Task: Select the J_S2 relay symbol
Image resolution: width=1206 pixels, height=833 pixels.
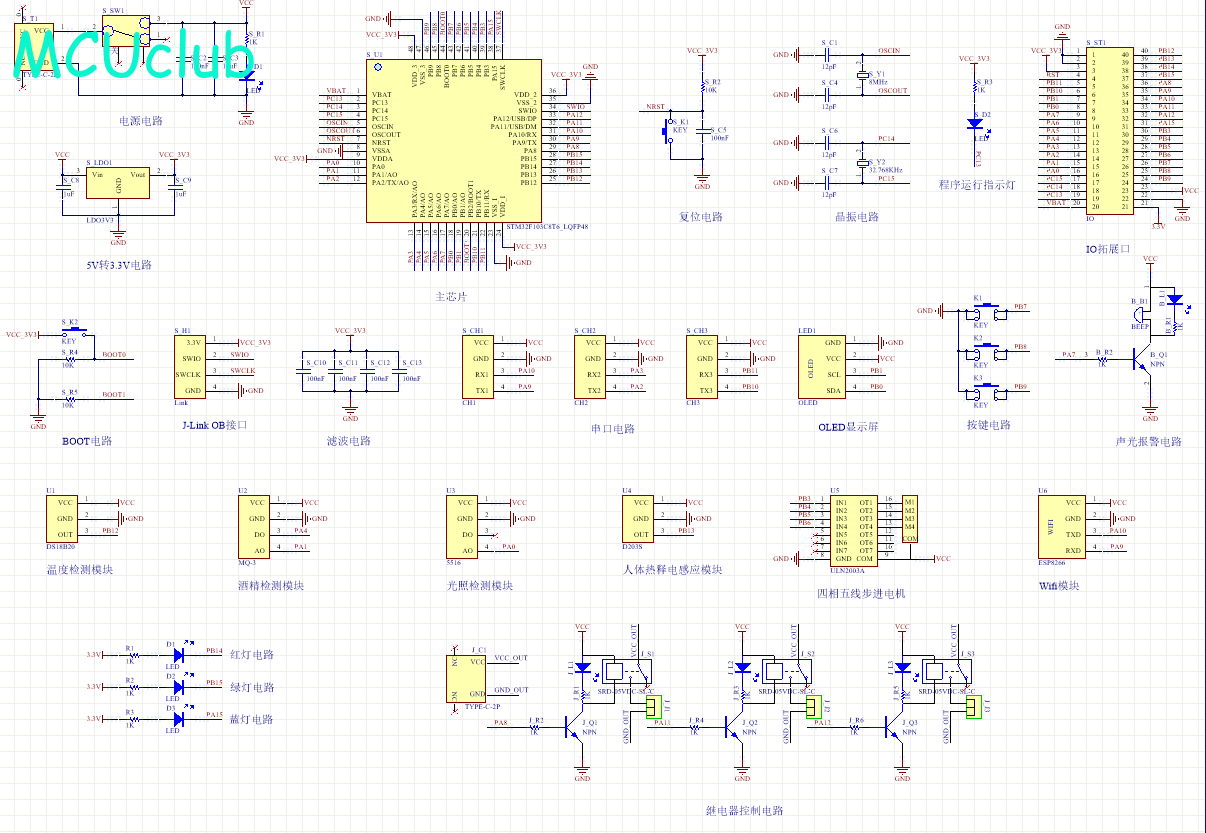Action: coord(789,672)
